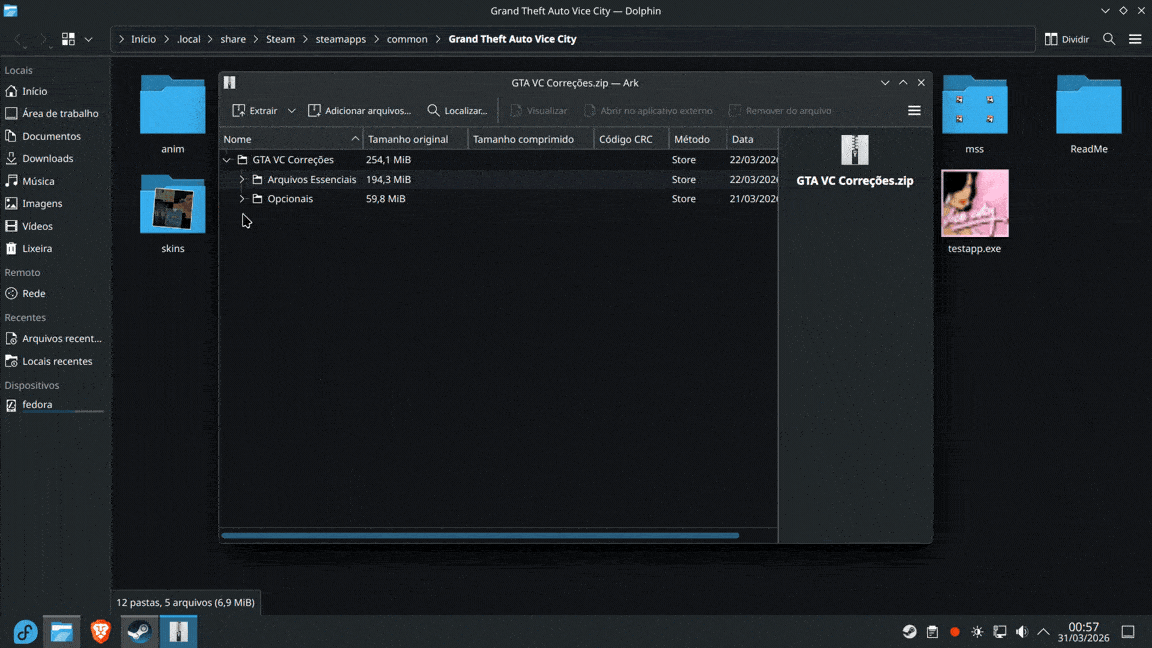
Task: Select the fedora device in sidebar
Action: 55,405
